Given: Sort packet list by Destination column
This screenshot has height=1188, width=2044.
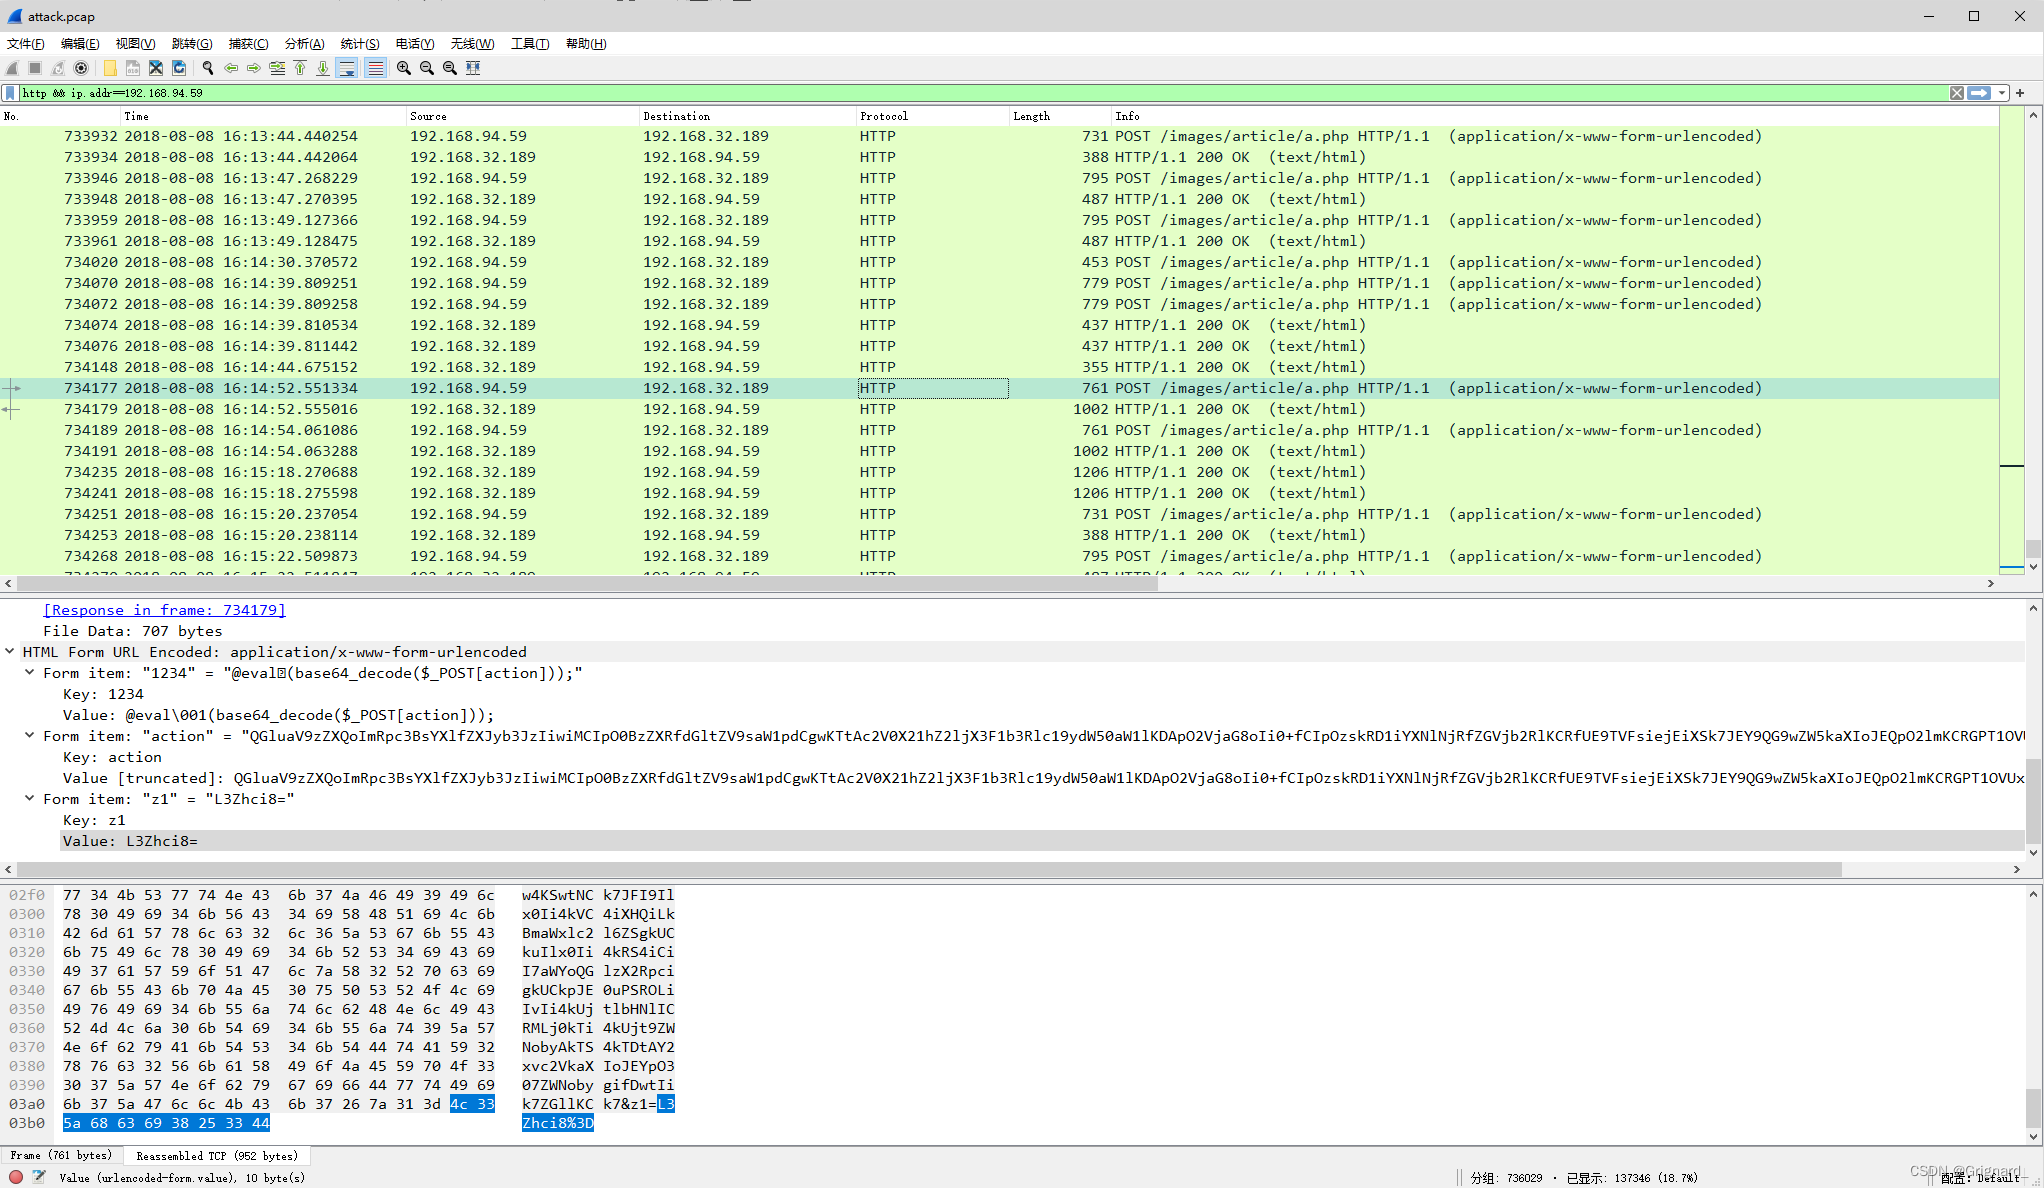Looking at the screenshot, I should pyautogui.click(x=748, y=116).
